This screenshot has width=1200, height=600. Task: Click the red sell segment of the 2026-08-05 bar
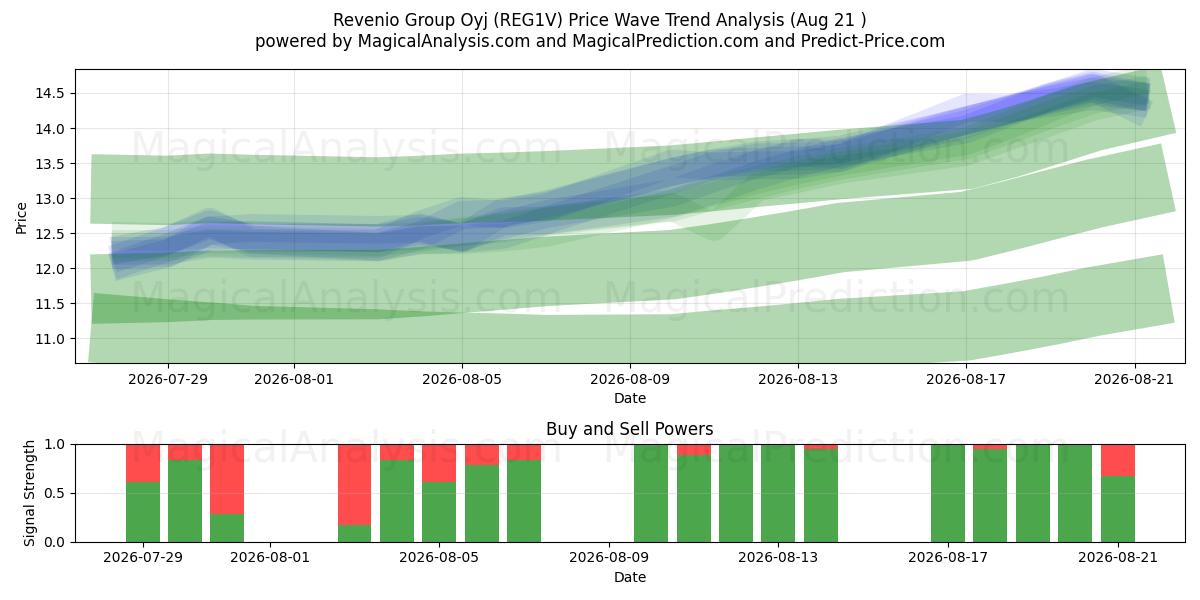coord(439,463)
